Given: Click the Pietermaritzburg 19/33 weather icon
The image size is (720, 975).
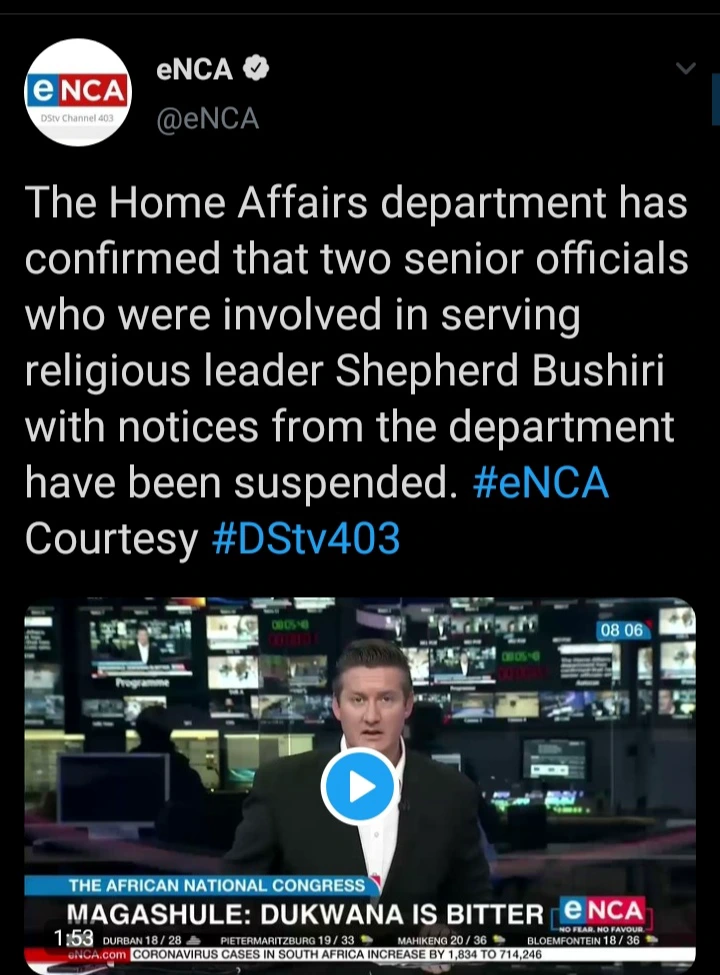Looking at the screenshot, I should point(366,940).
